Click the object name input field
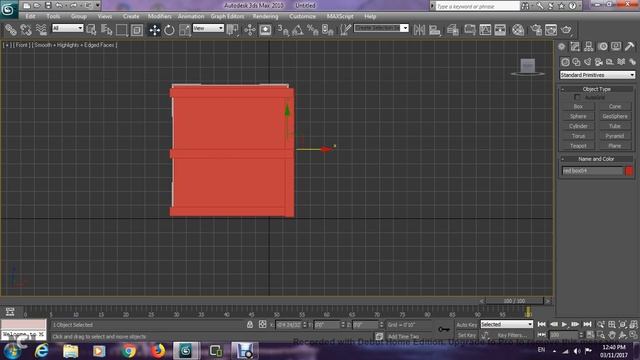 tap(593, 171)
